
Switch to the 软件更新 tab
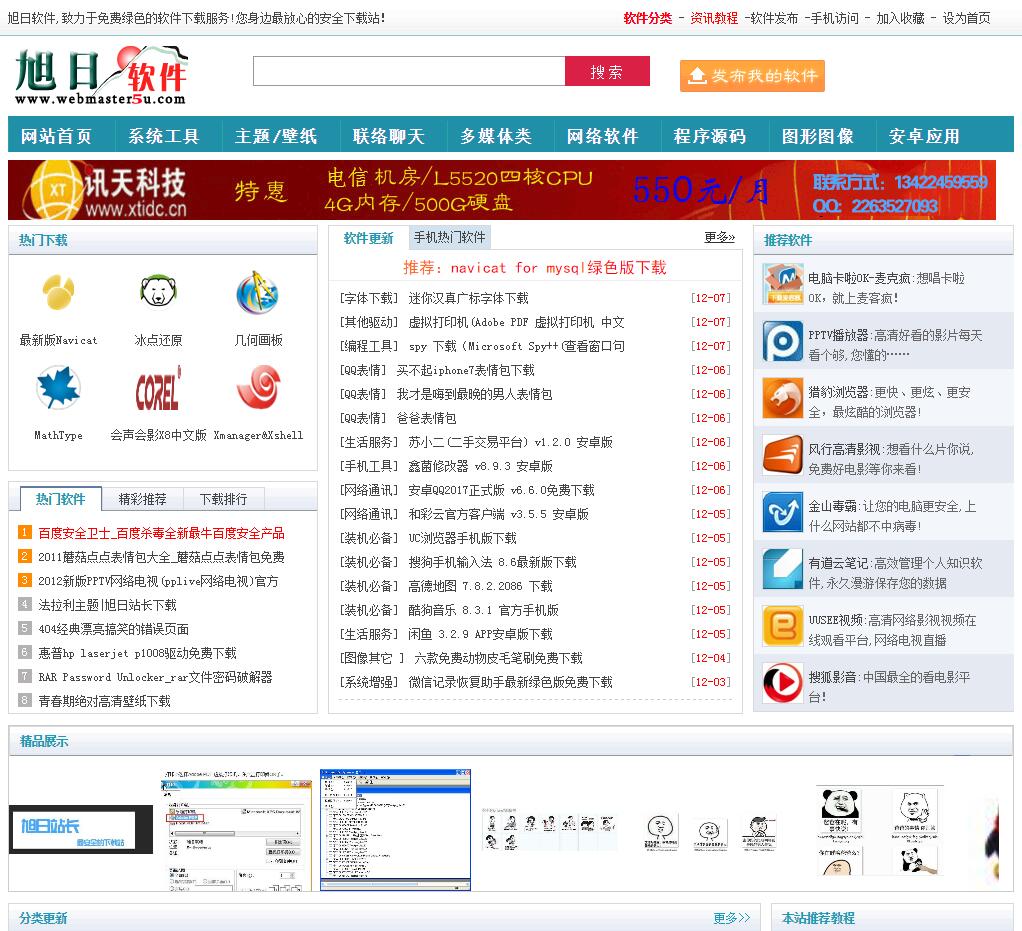click(x=368, y=238)
